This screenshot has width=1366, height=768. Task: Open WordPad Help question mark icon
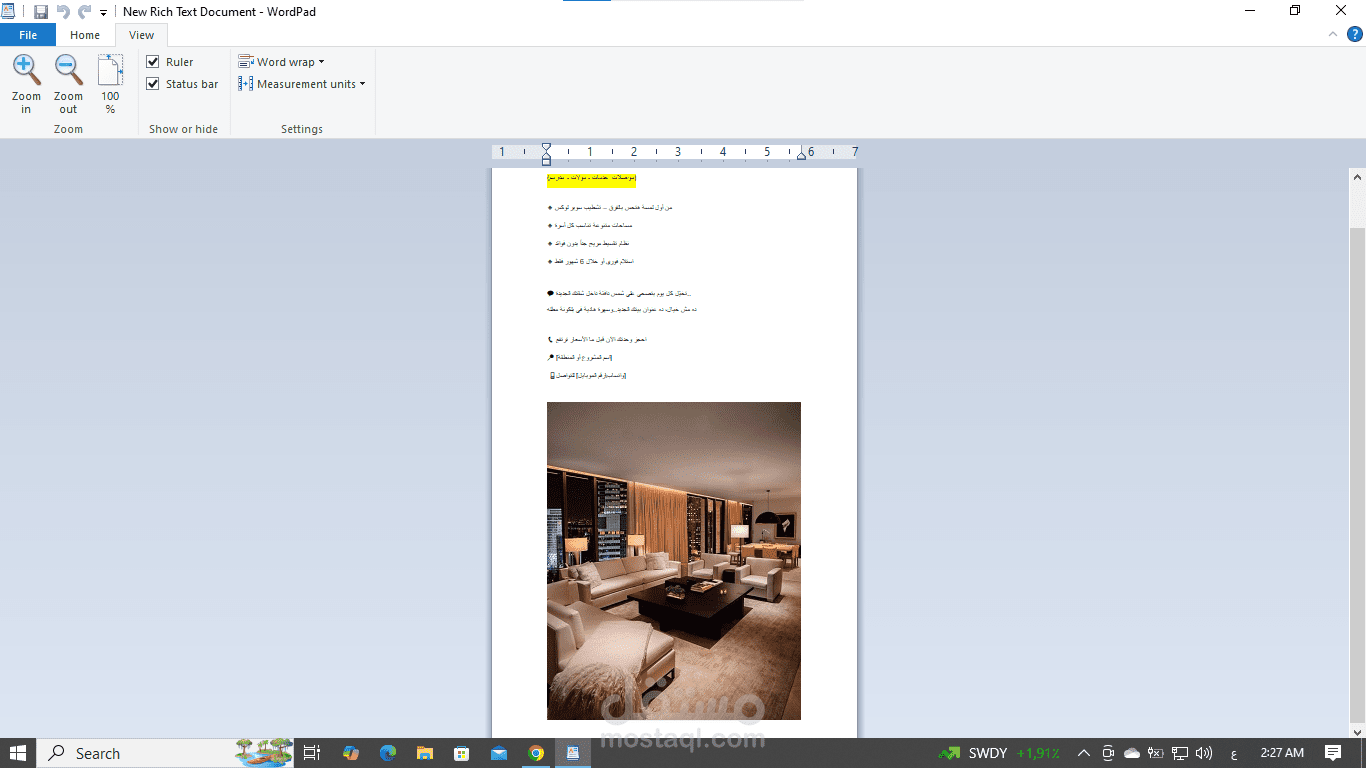(1354, 34)
